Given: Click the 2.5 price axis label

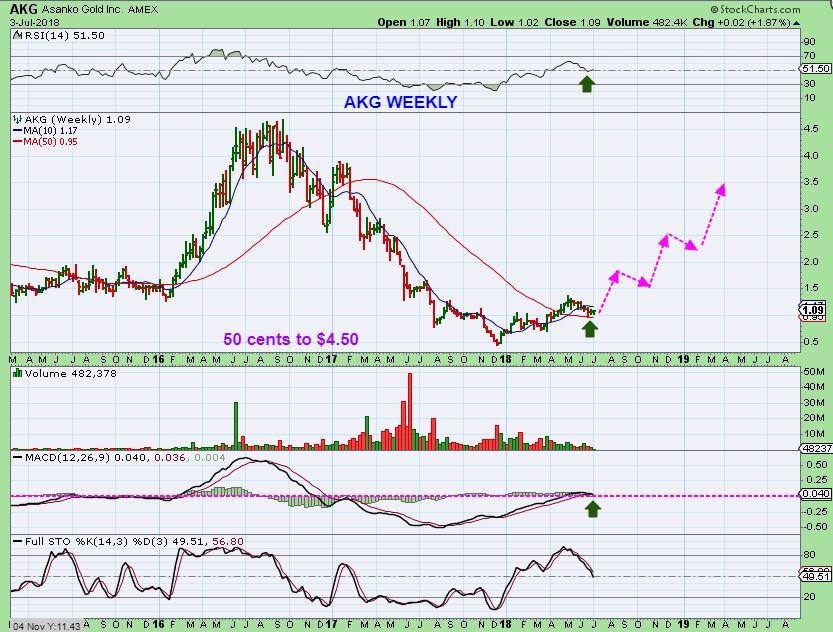Looking at the screenshot, I should pos(811,235).
